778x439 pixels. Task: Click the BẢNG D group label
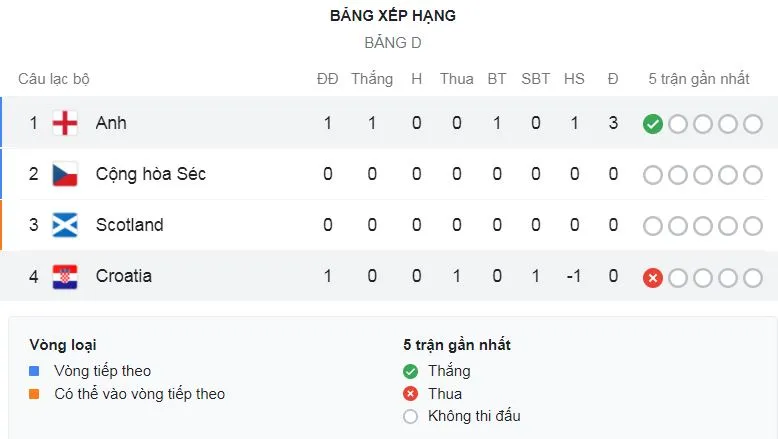click(x=393, y=43)
